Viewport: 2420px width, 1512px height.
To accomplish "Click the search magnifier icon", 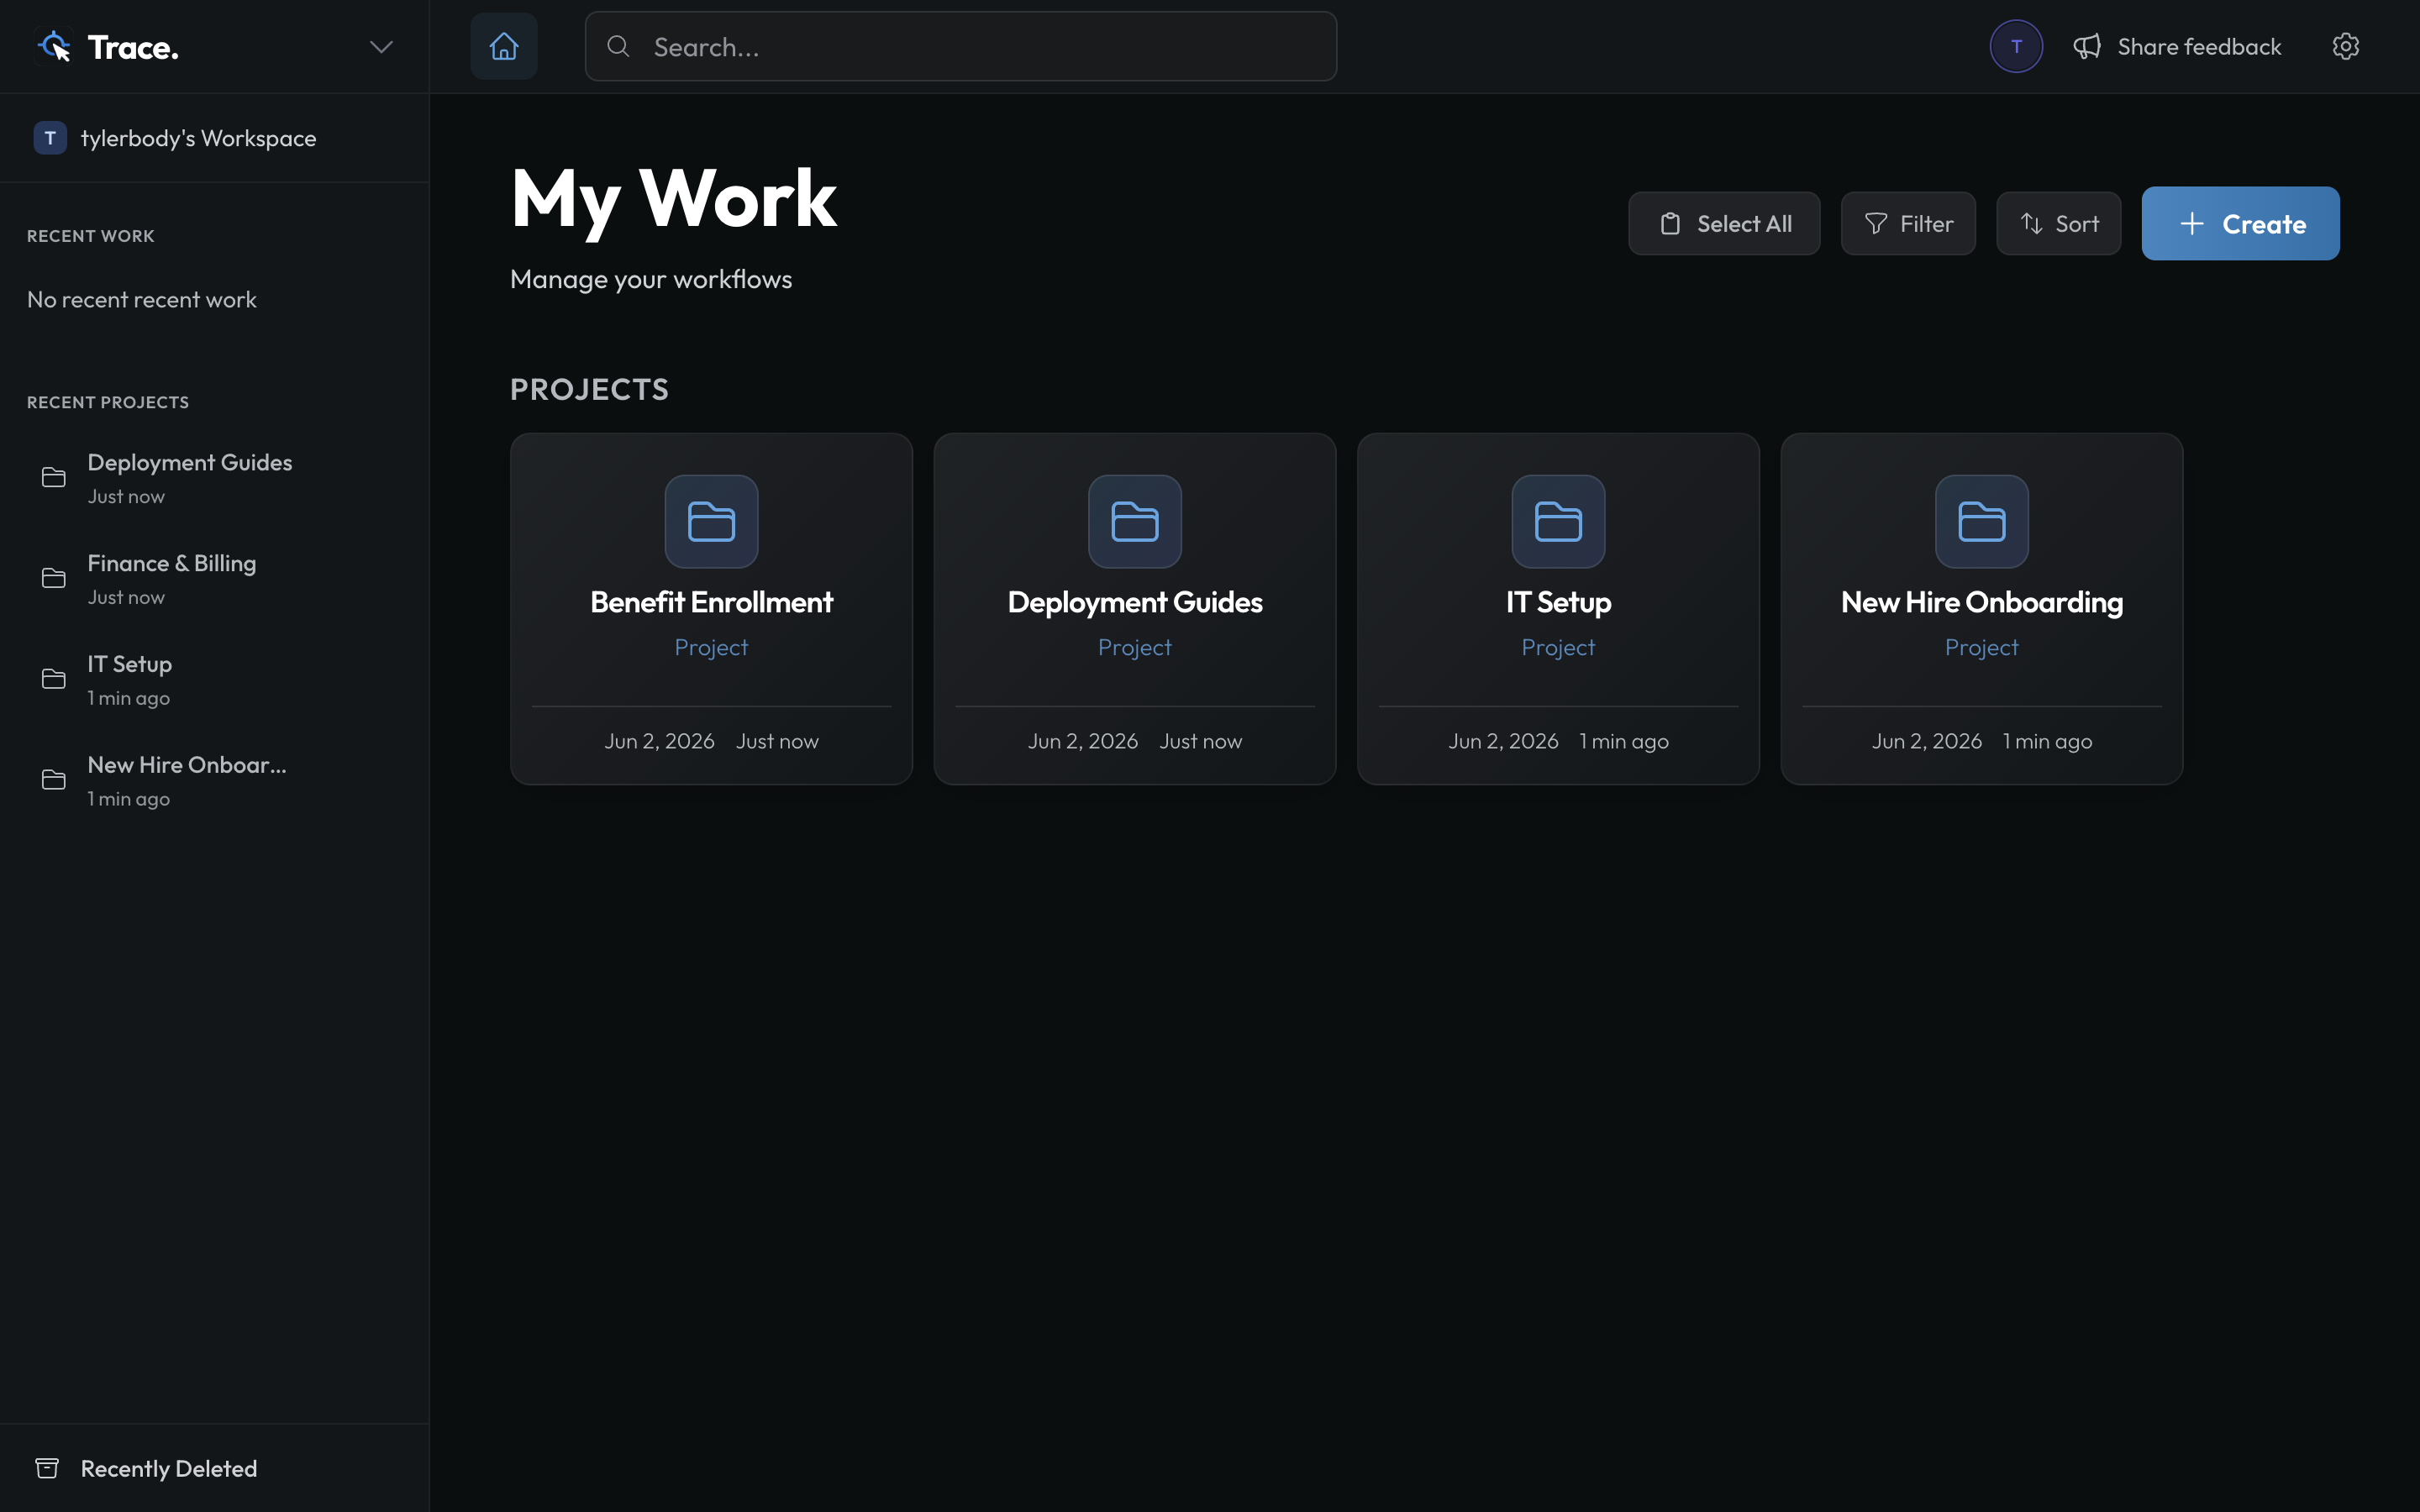I will pos(618,46).
